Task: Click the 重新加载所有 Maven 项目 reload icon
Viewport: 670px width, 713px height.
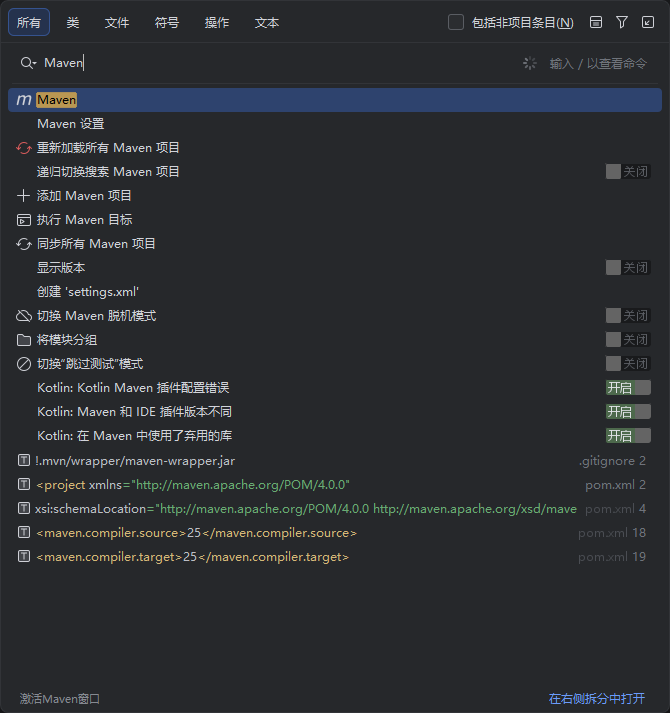Action: 24,148
